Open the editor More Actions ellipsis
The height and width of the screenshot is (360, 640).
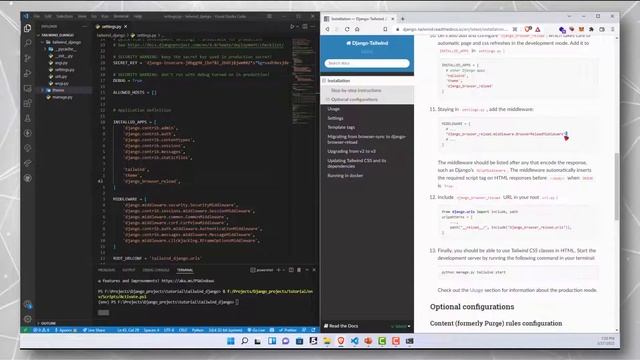[313, 27]
